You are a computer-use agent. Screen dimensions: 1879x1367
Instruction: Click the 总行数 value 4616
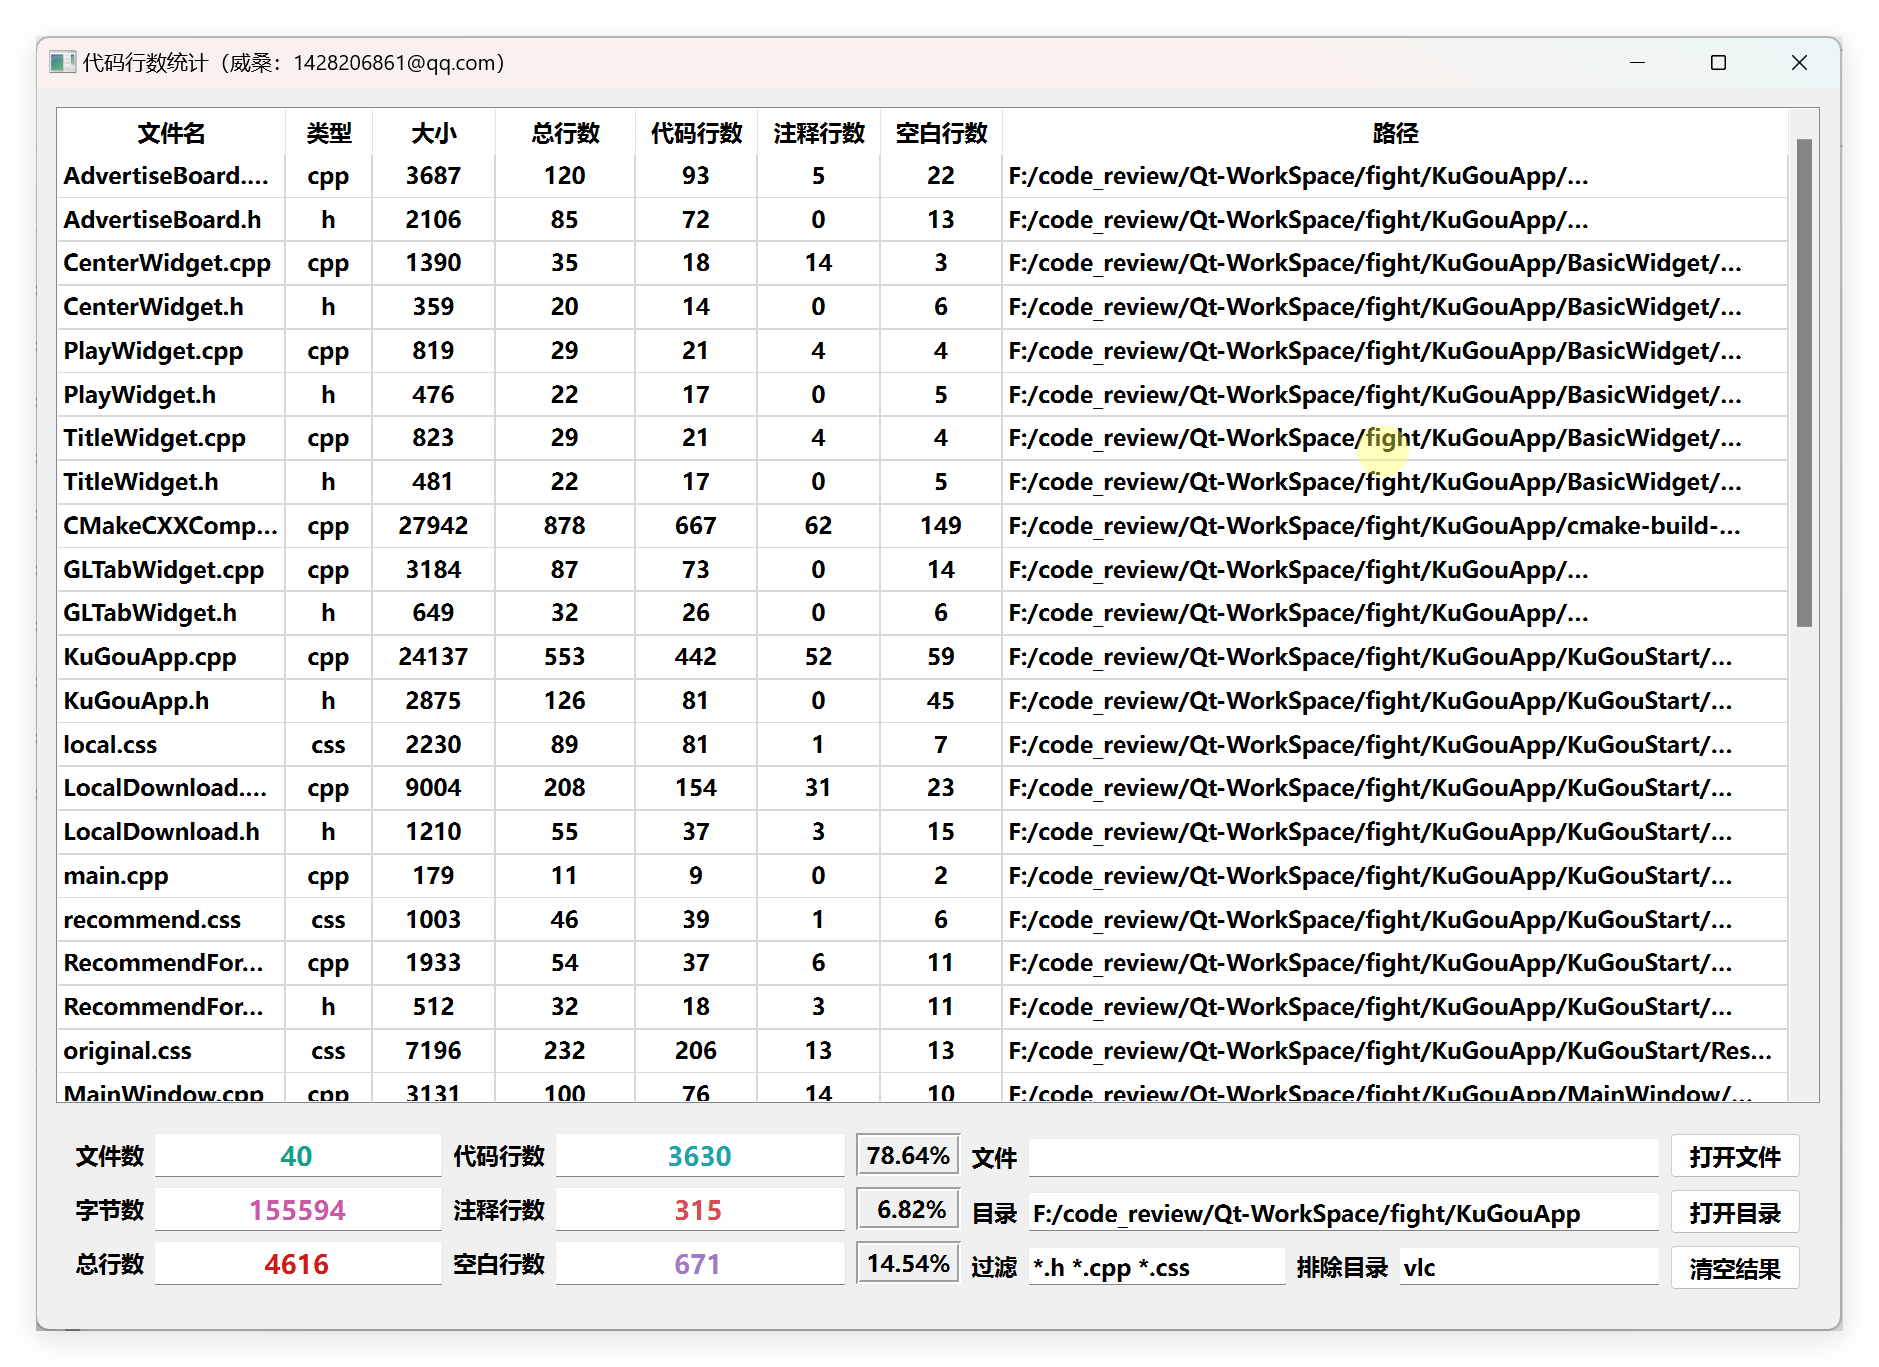tap(297, 1264)
